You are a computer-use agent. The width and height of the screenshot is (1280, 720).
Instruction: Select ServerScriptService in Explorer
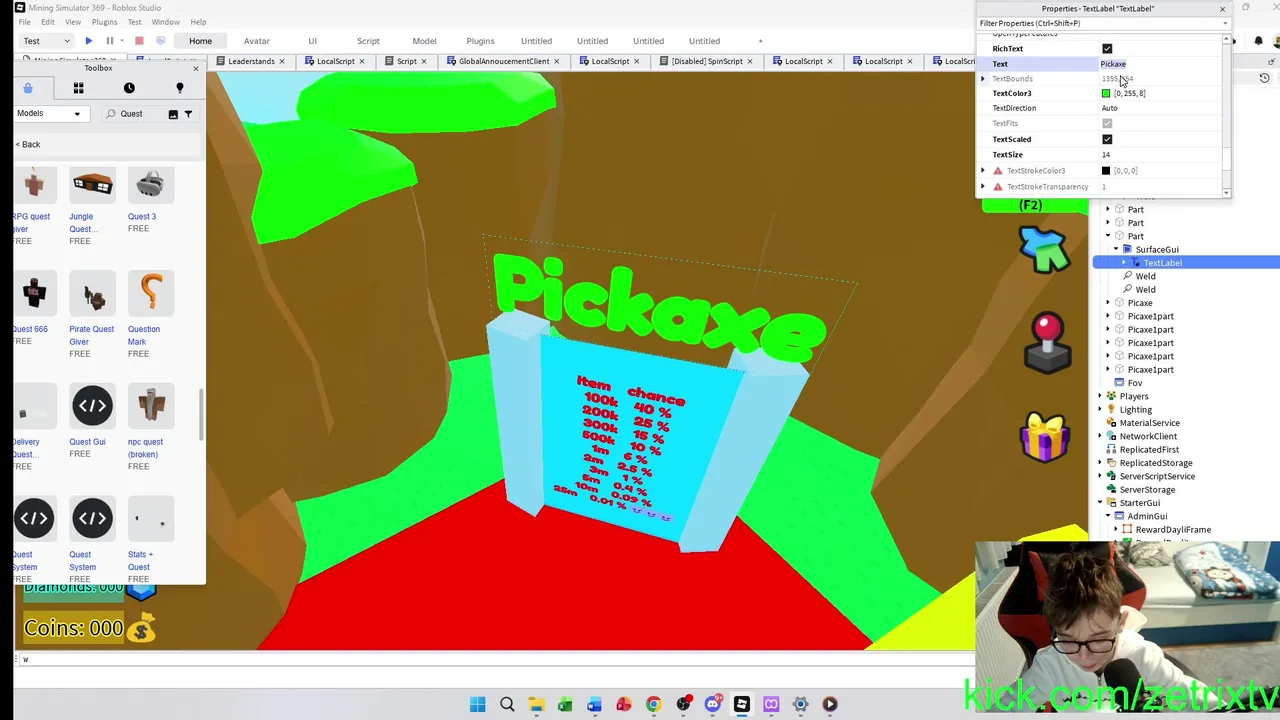[1157, 476]
